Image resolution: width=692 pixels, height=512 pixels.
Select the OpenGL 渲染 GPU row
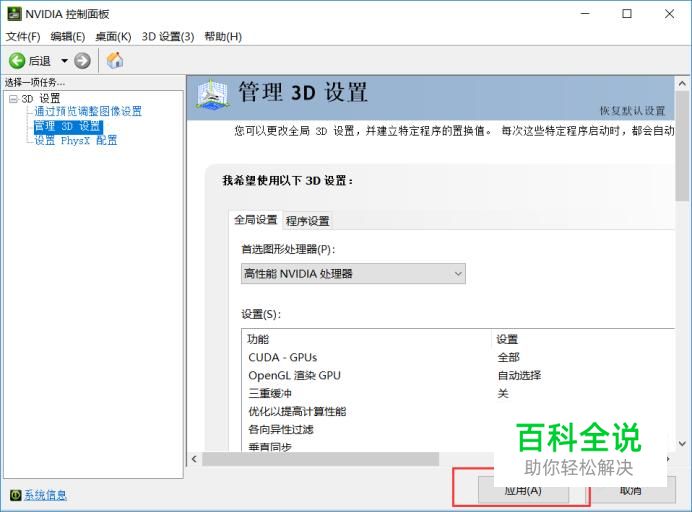(x=458, y=375)
